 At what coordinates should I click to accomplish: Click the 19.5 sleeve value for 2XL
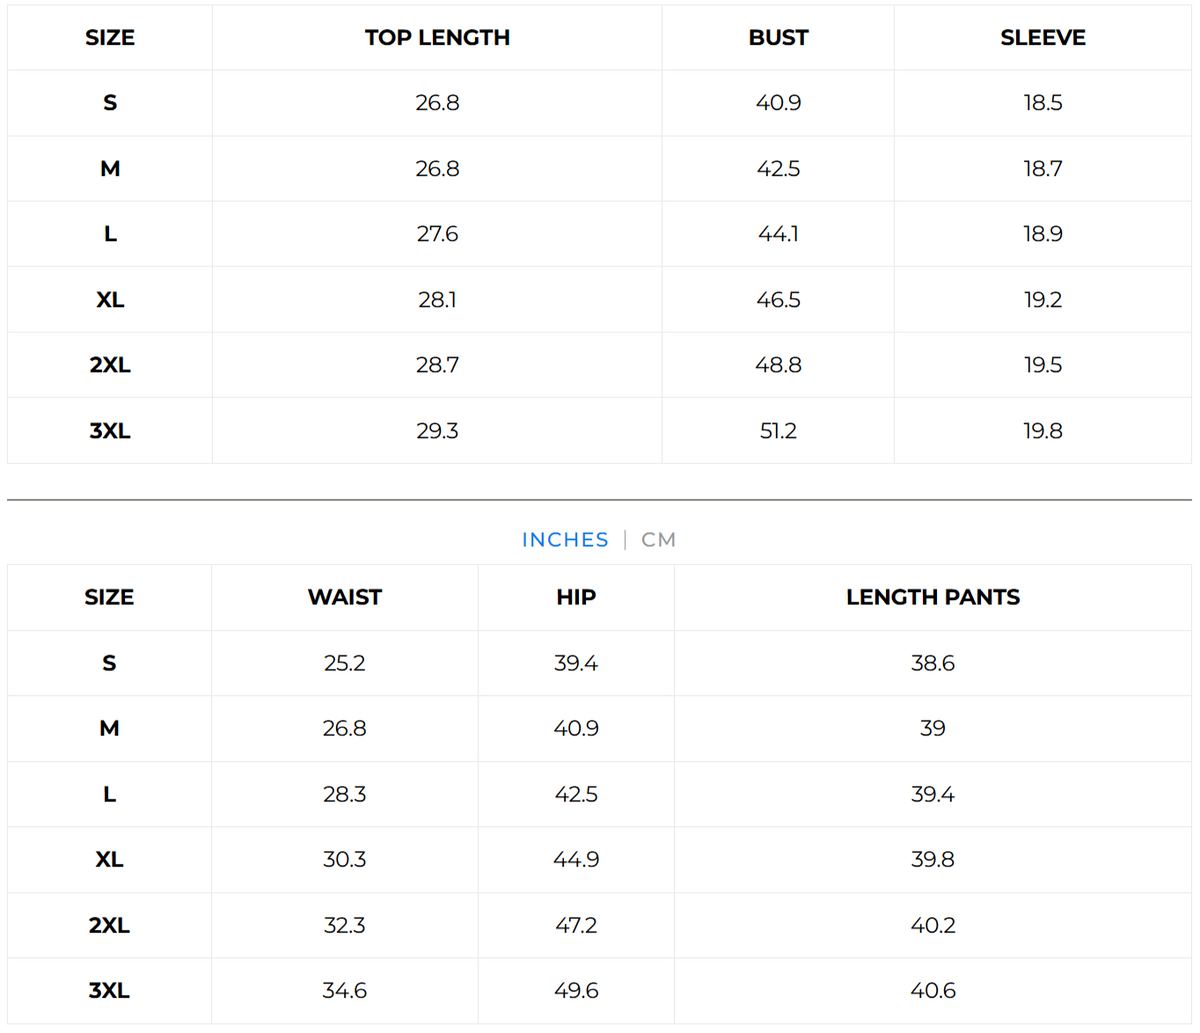pos(1042,365)
